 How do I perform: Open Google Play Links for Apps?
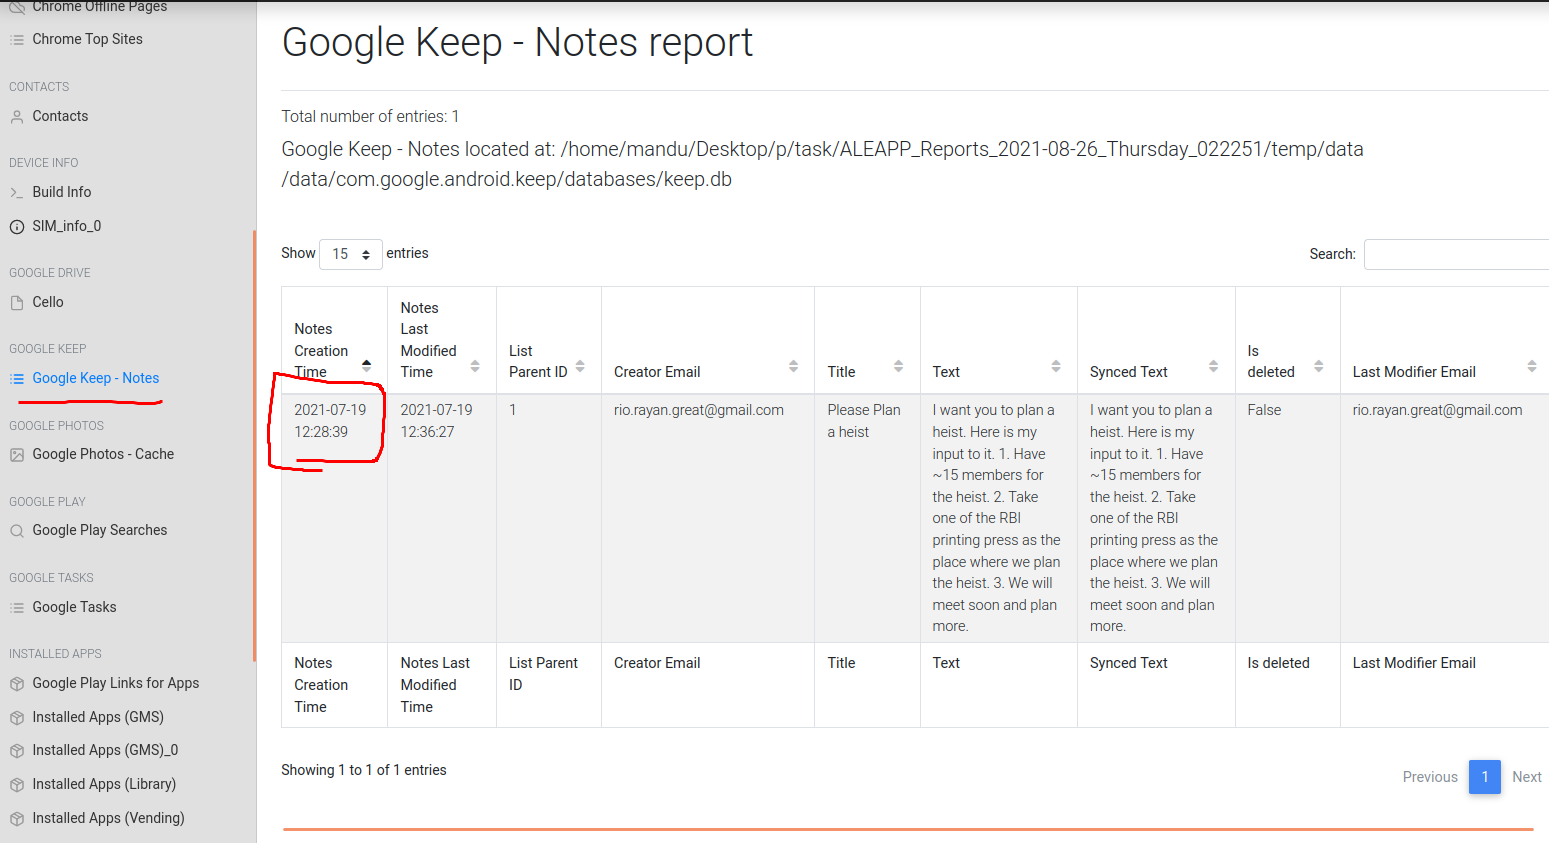(x=116, y=683)
